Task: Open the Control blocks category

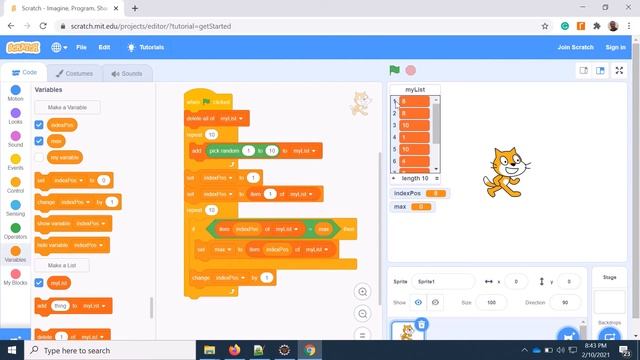Action: (x=16, y=185)
